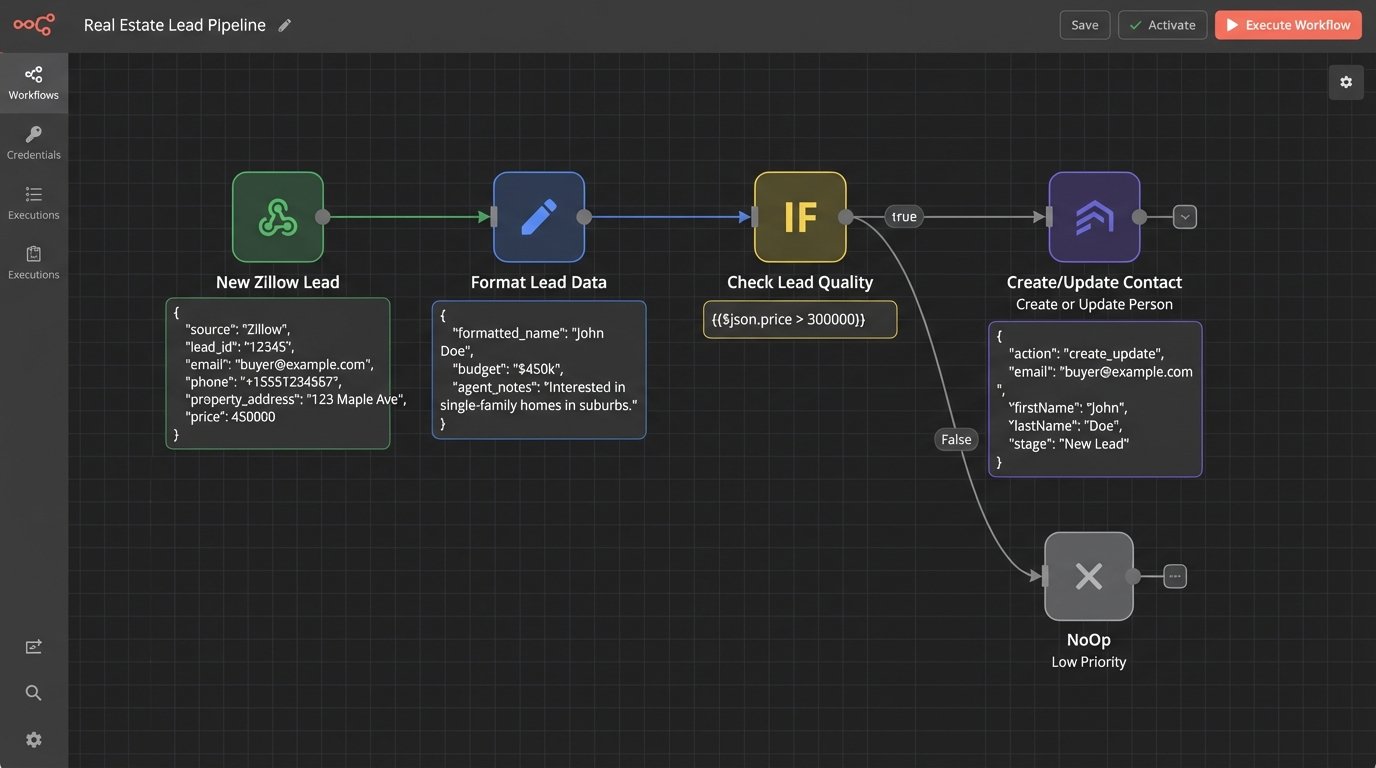Image resolution: width=1376 pixels, height=768 pixels.
Task: Click the n8n logo in the header
Action: pyautogui.click(x=34, y=25)
